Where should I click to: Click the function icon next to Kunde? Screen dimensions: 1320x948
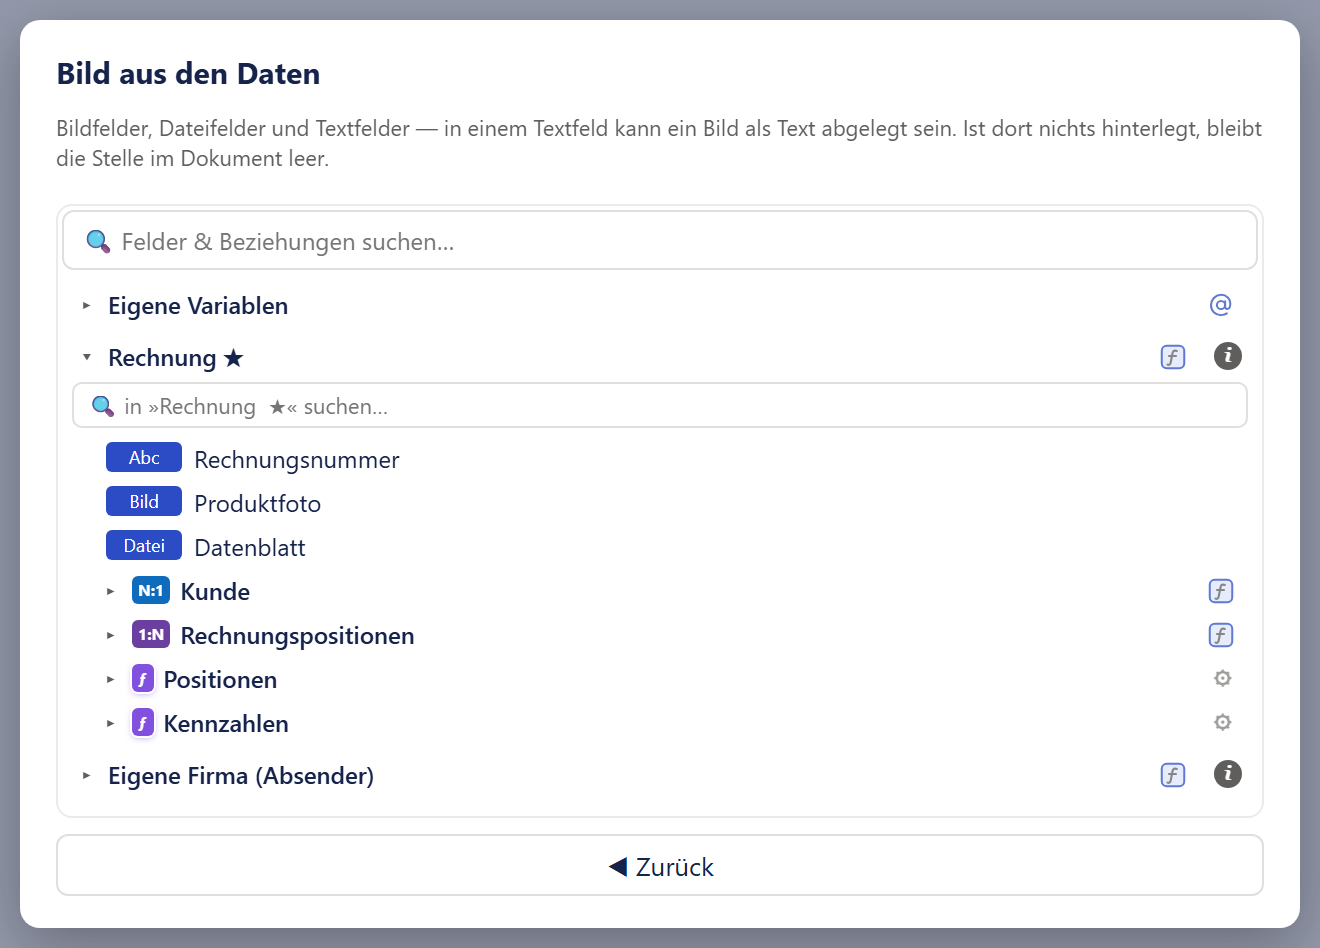(1221, 591)
